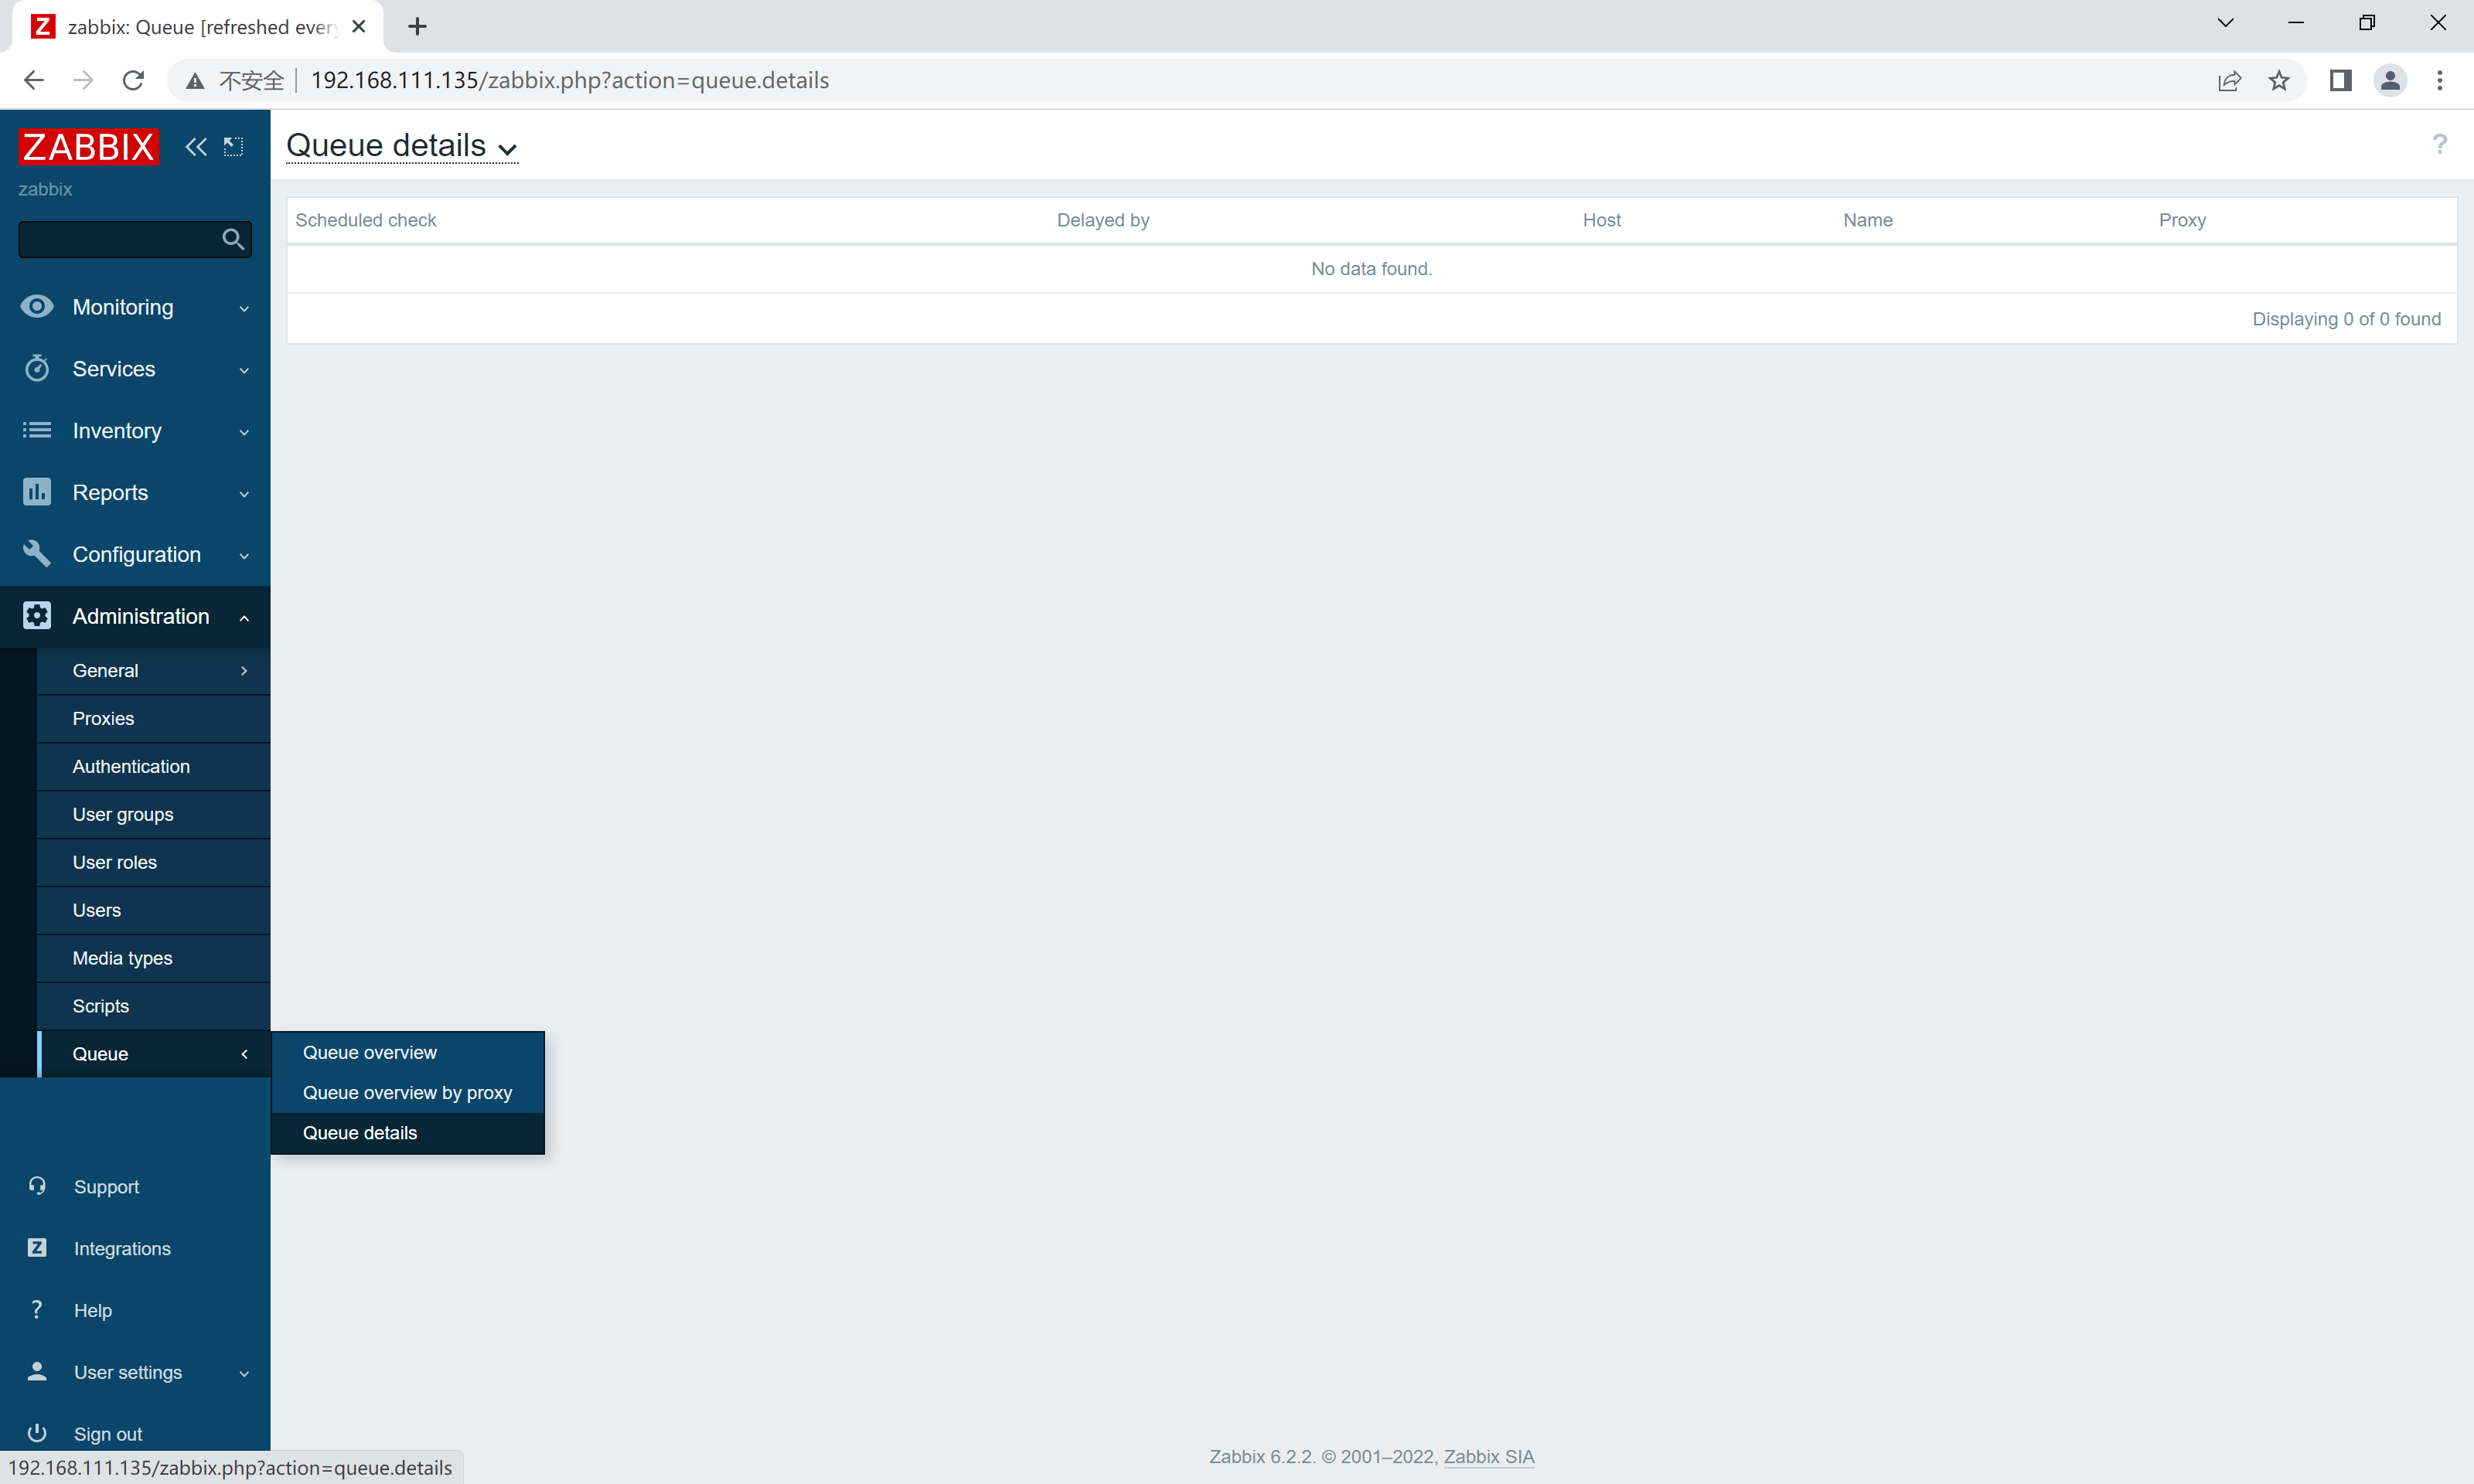Click the Support headset icon
Screen dimensions: 2474x1484
click(x=37, y=1186)
